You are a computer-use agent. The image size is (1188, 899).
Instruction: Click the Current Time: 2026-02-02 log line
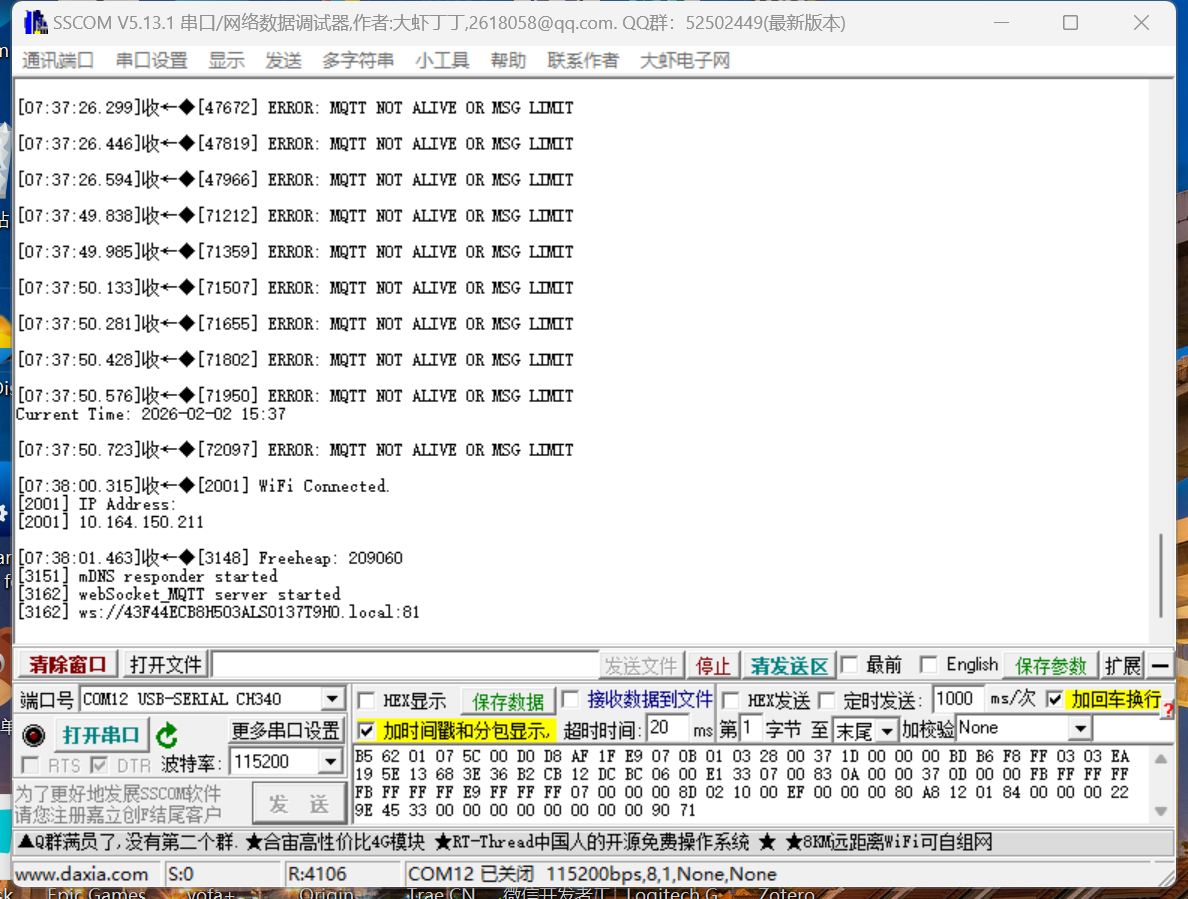pos(151,414)
